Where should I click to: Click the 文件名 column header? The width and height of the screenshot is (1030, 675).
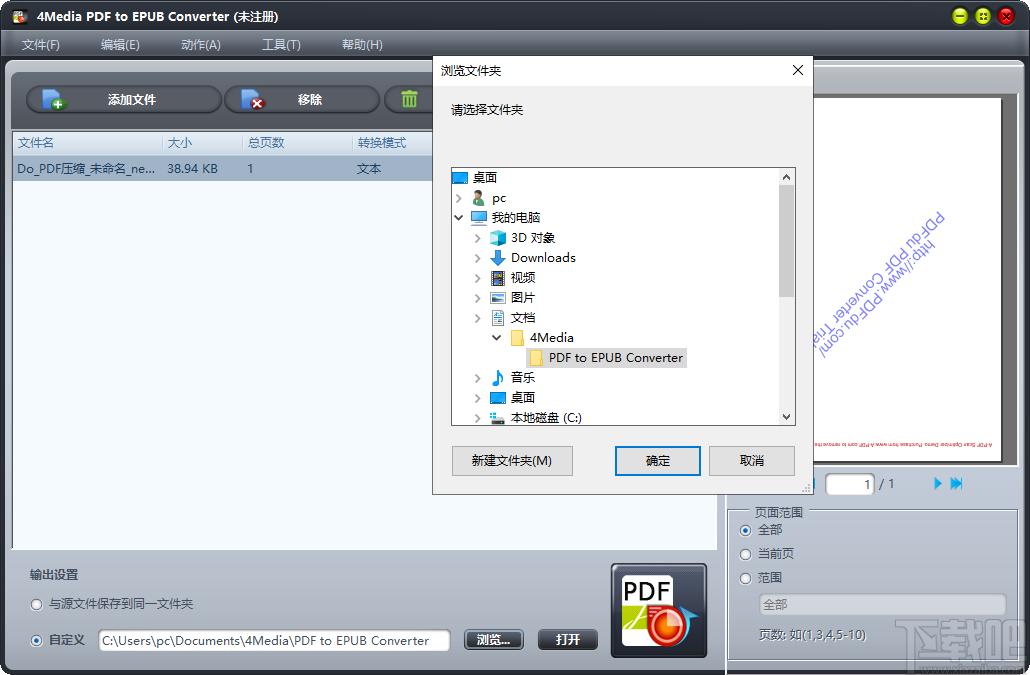pos(87,142)
